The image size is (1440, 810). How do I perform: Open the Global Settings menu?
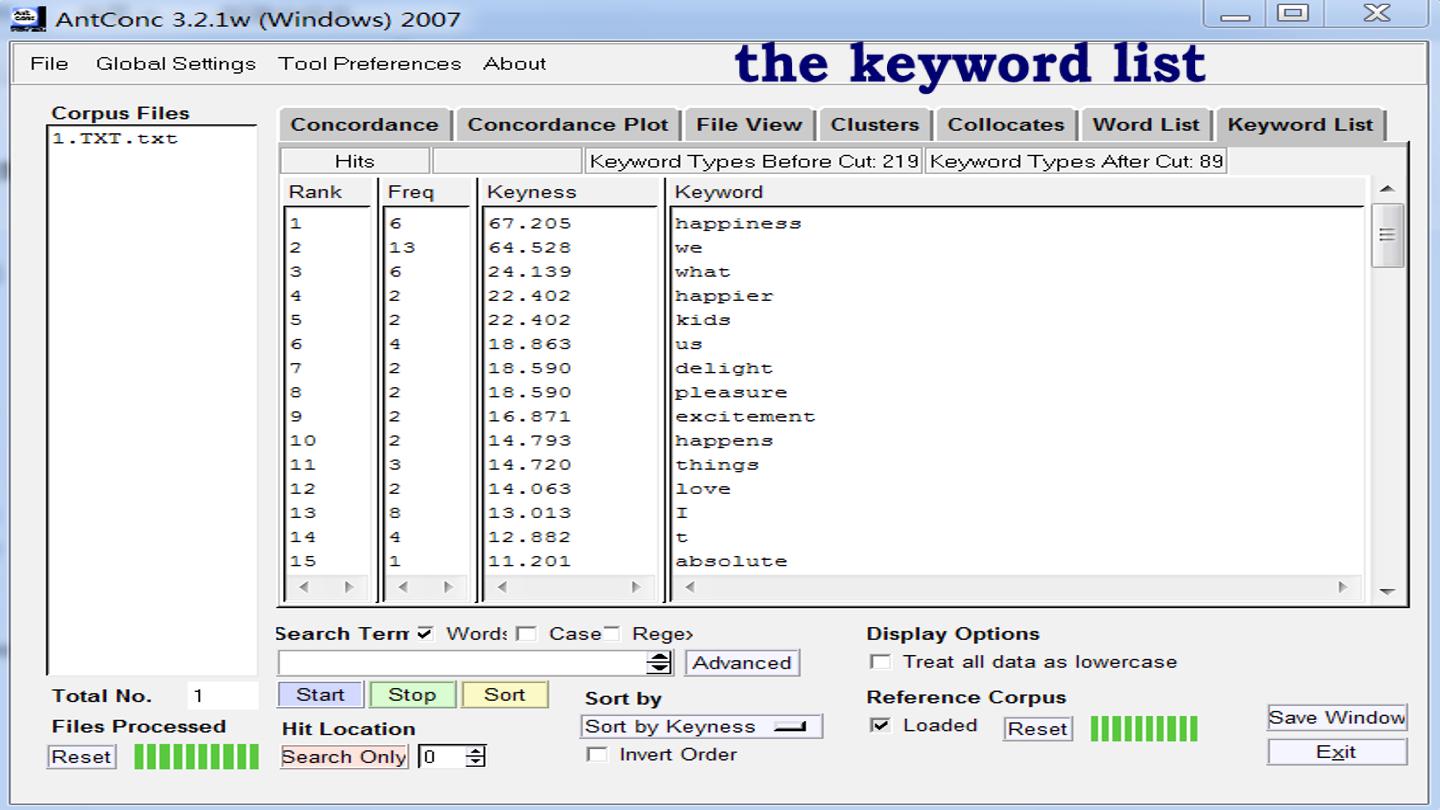click(176, 64)
